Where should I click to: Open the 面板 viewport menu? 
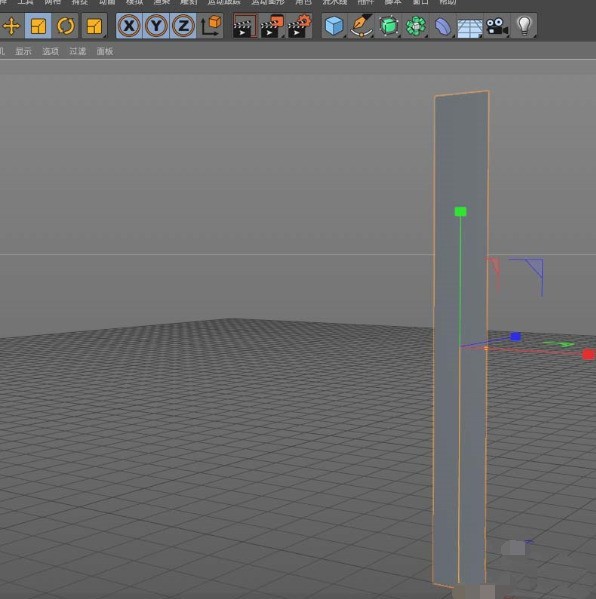(x=105, y=51)
